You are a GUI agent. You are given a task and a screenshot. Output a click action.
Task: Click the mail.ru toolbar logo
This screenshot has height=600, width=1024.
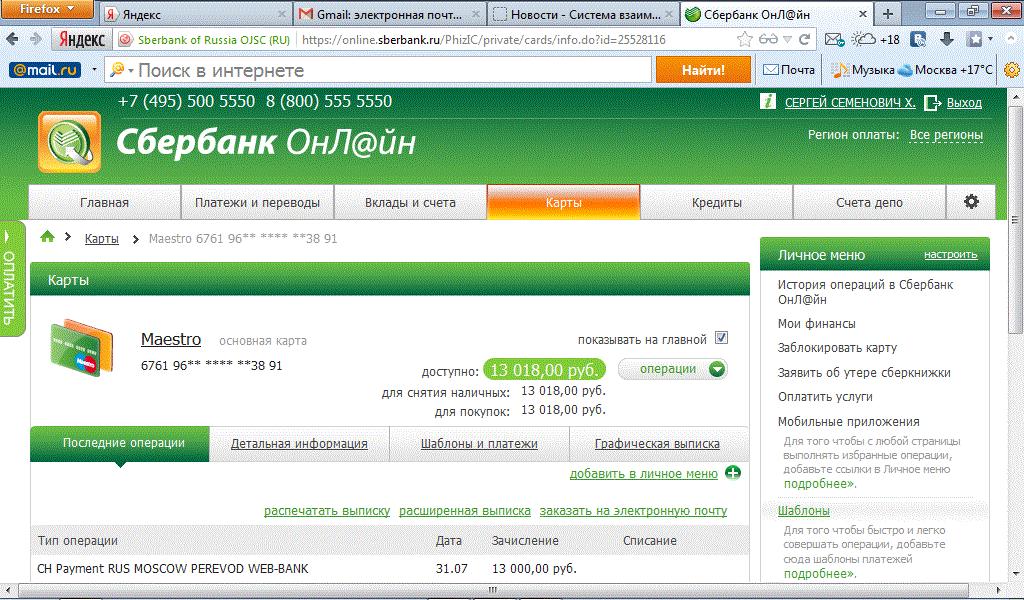click(45, 70)
